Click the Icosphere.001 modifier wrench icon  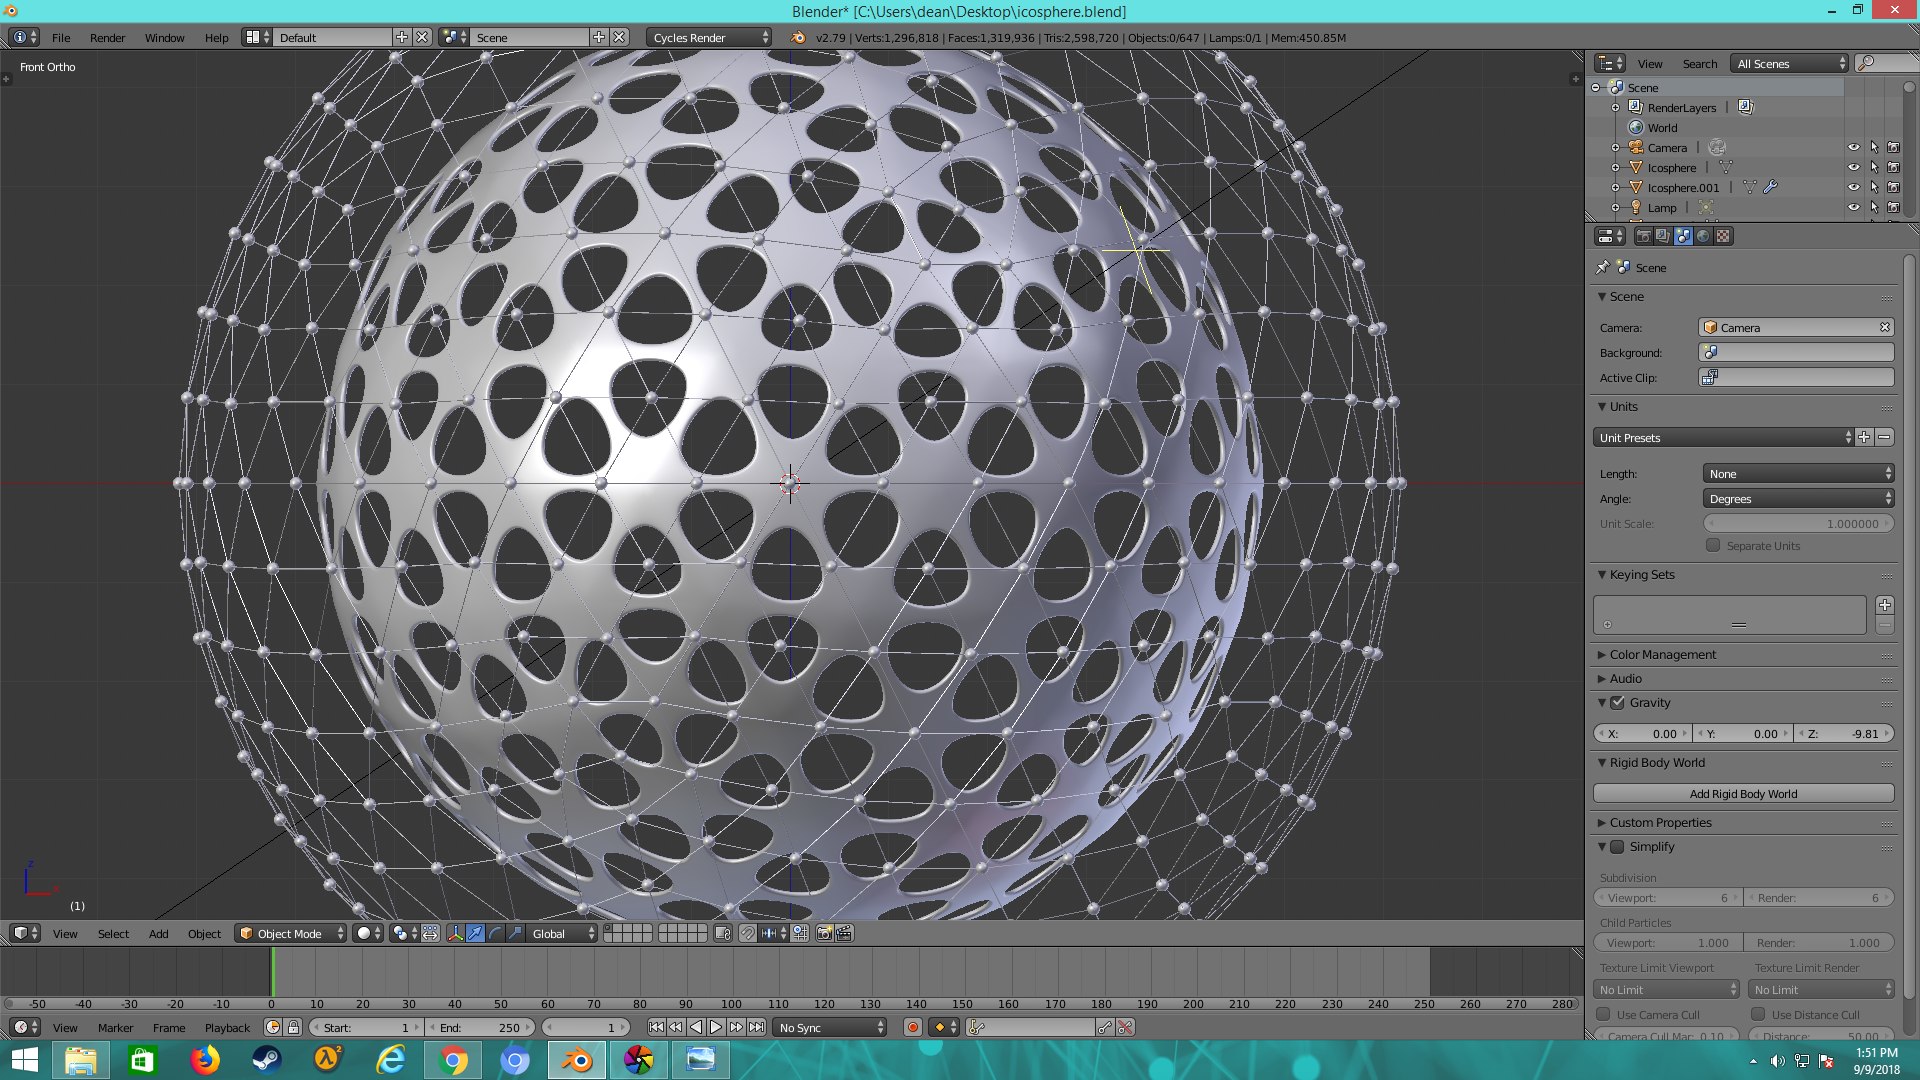[1770, 187]
